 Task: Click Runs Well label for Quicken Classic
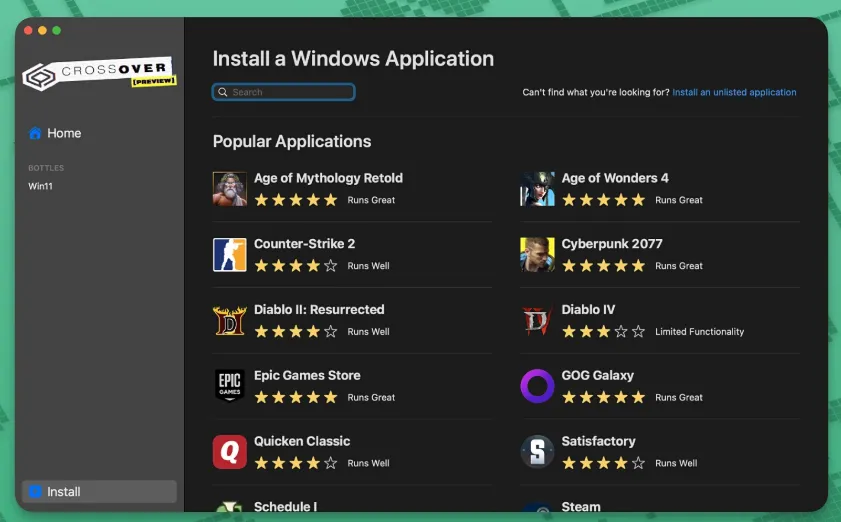pos(368,463)
